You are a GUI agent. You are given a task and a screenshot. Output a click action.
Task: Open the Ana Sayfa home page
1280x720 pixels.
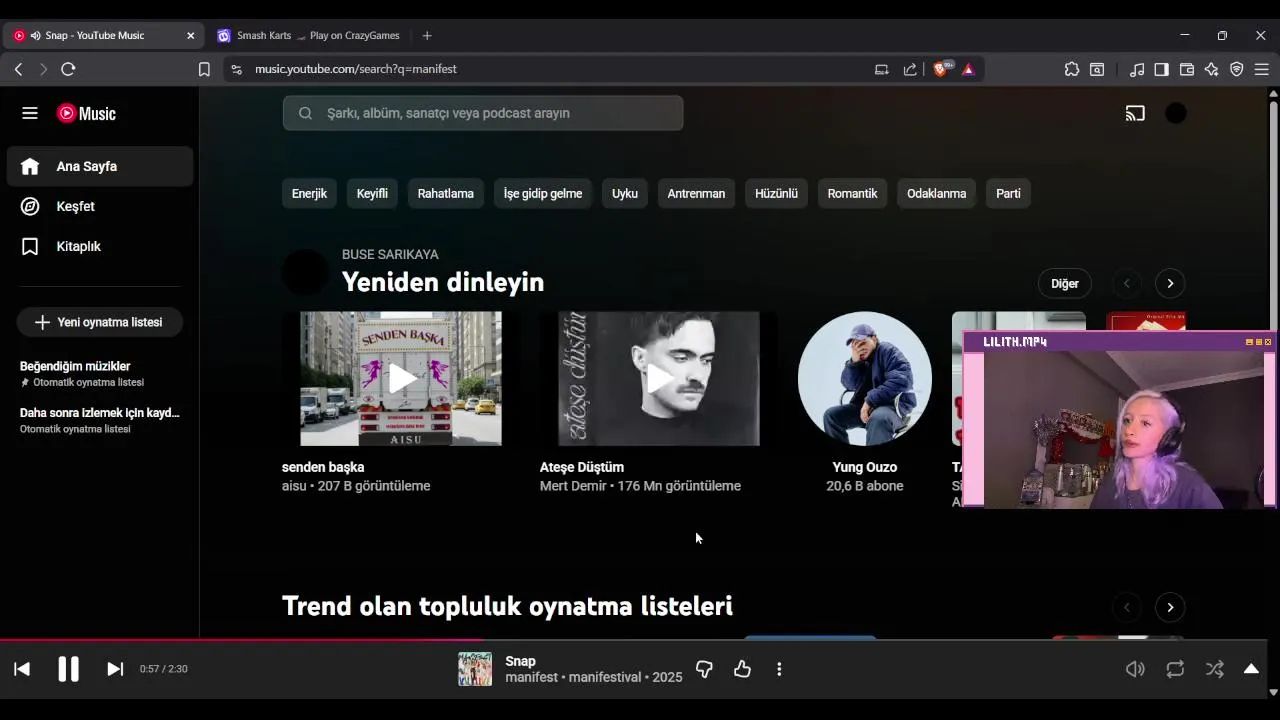(x=100, y=166)
